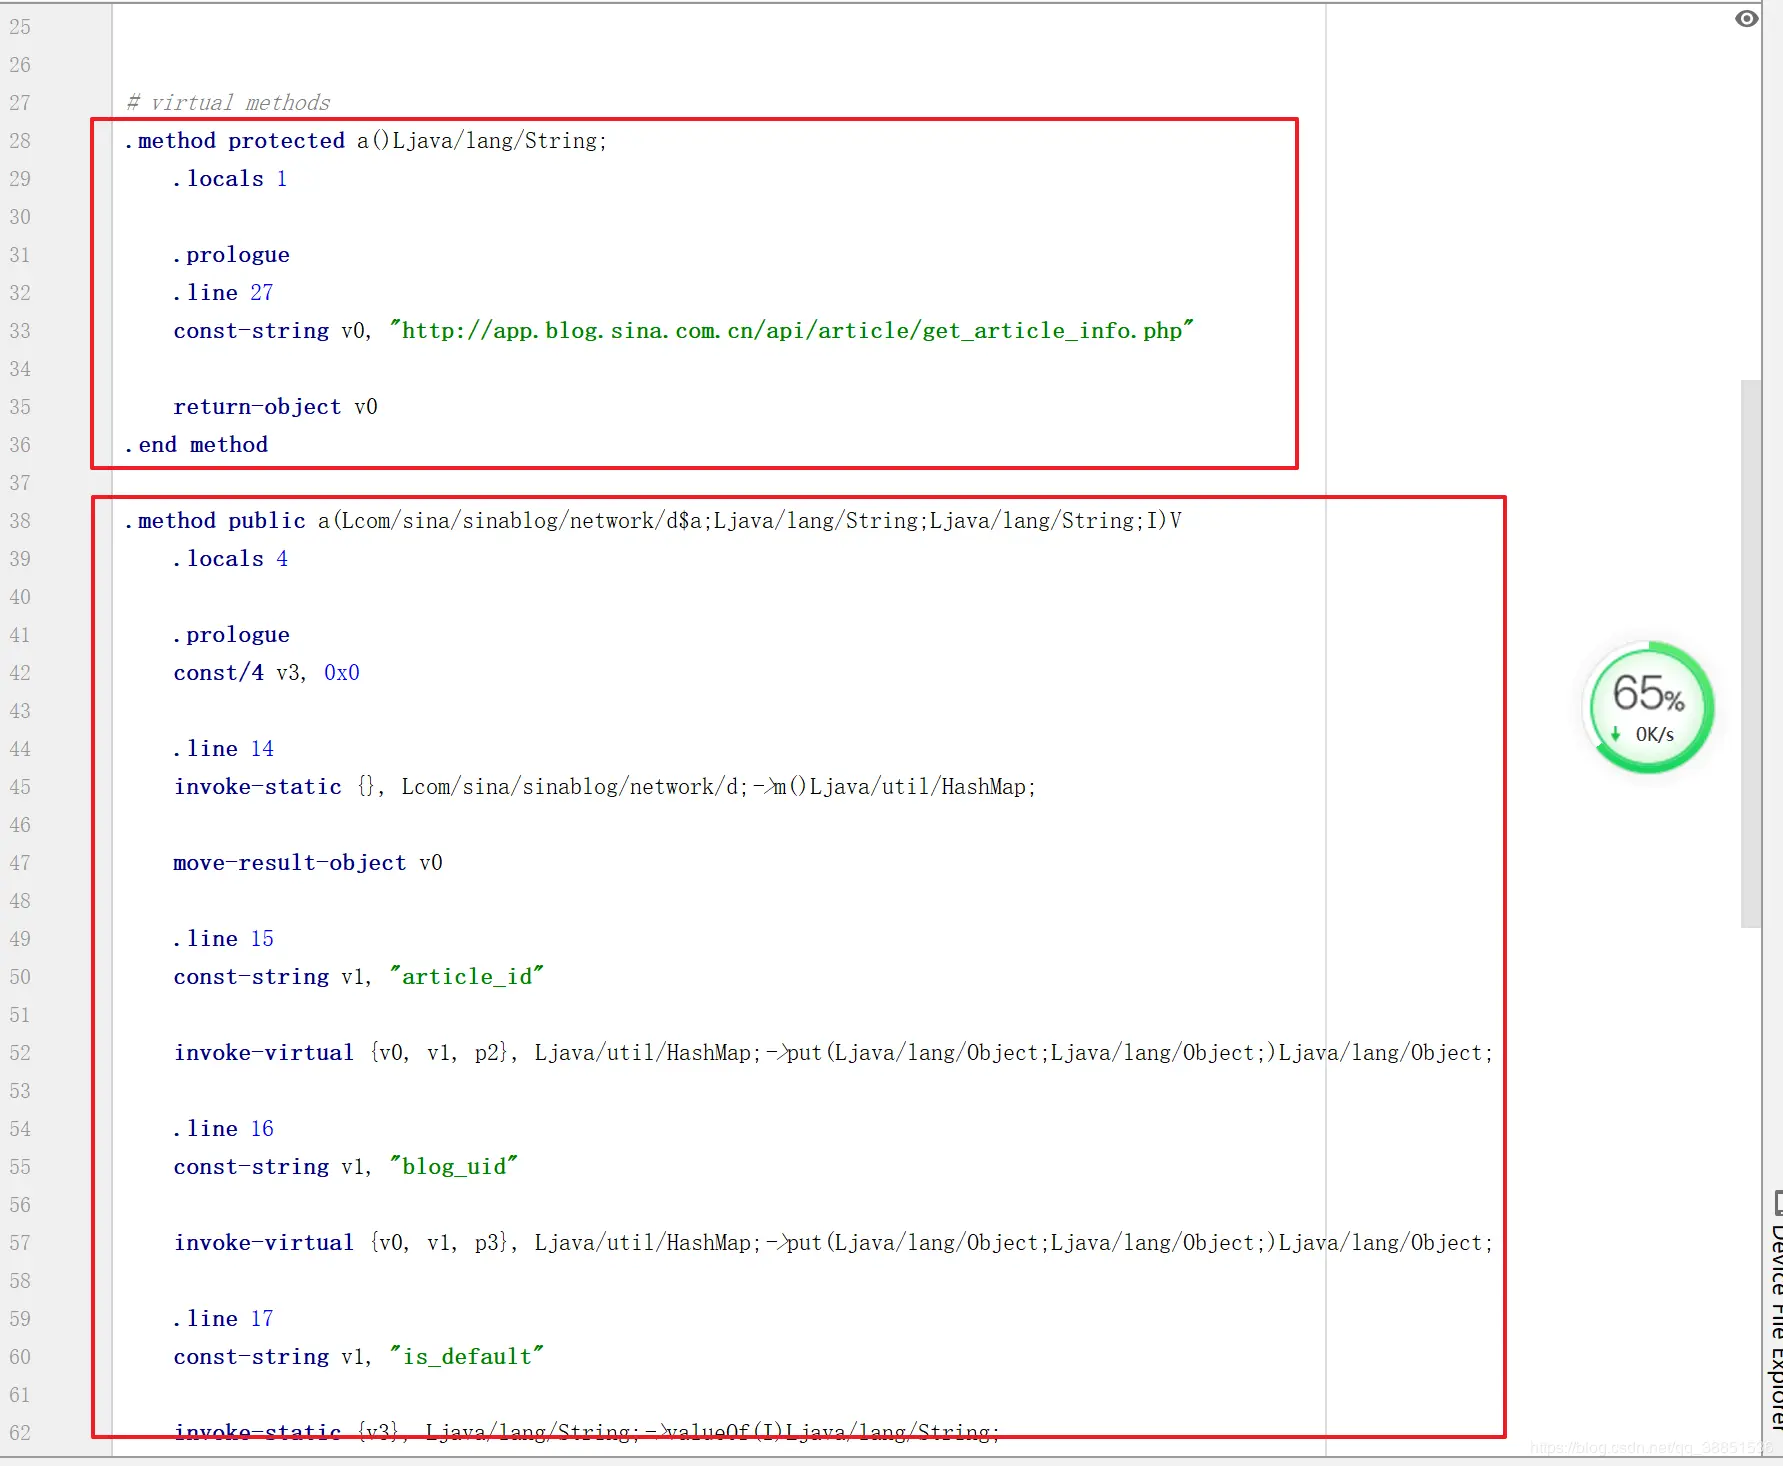Click the '.line 17' directive
Viewport: 1783px width, 1466px height.
[x=223, y=1319]
